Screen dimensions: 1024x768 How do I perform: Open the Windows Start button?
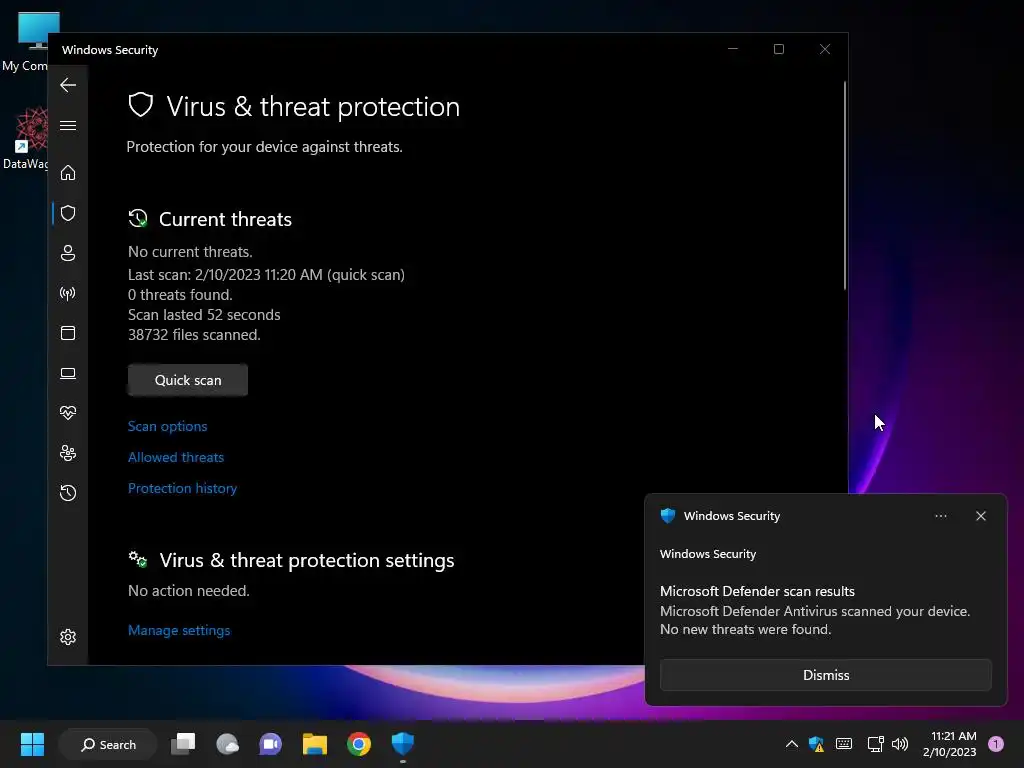pyautogui.click(x=32, y=744)
